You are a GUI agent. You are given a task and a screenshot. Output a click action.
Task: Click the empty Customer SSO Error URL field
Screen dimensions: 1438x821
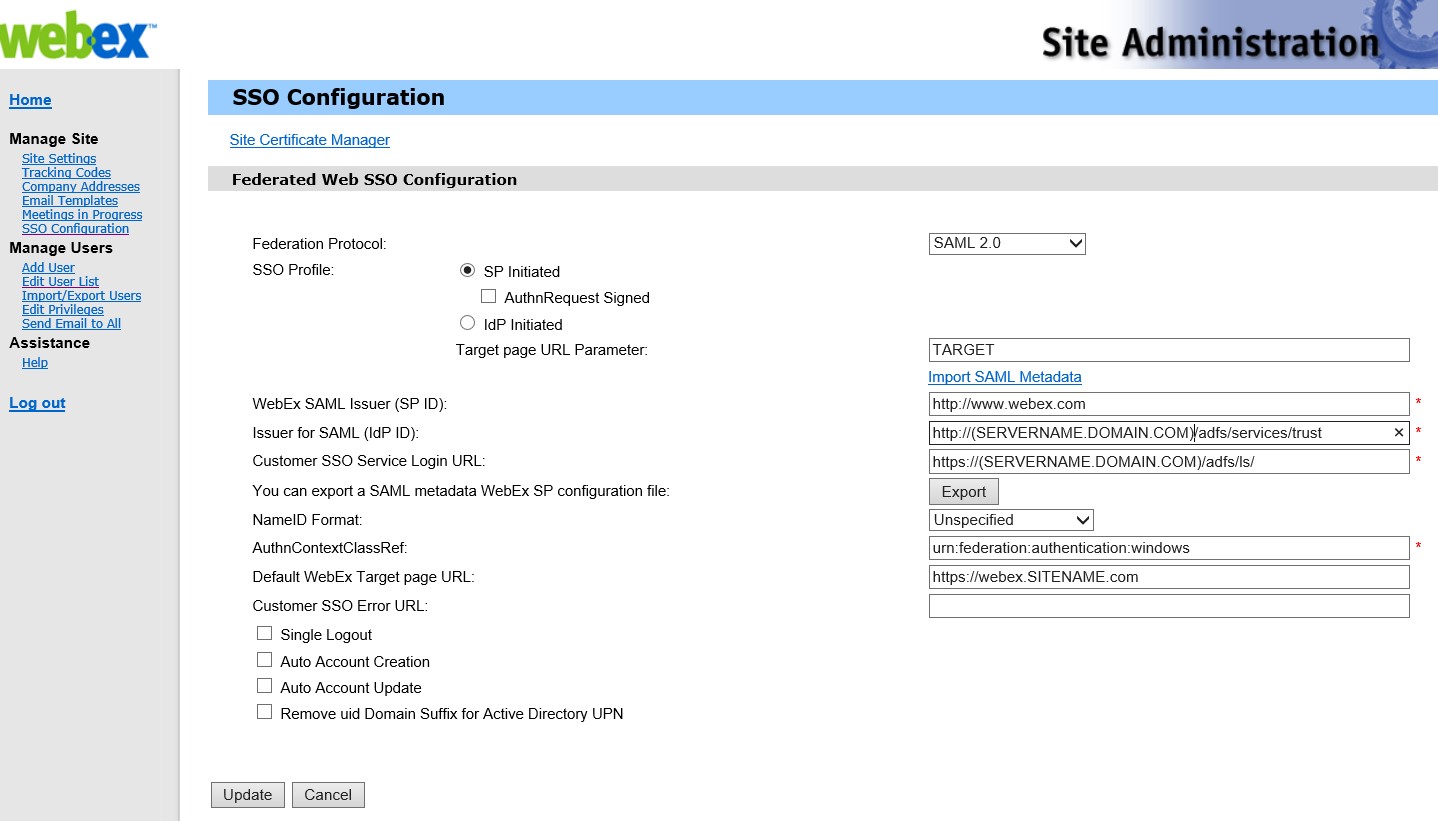[1169, 606]
